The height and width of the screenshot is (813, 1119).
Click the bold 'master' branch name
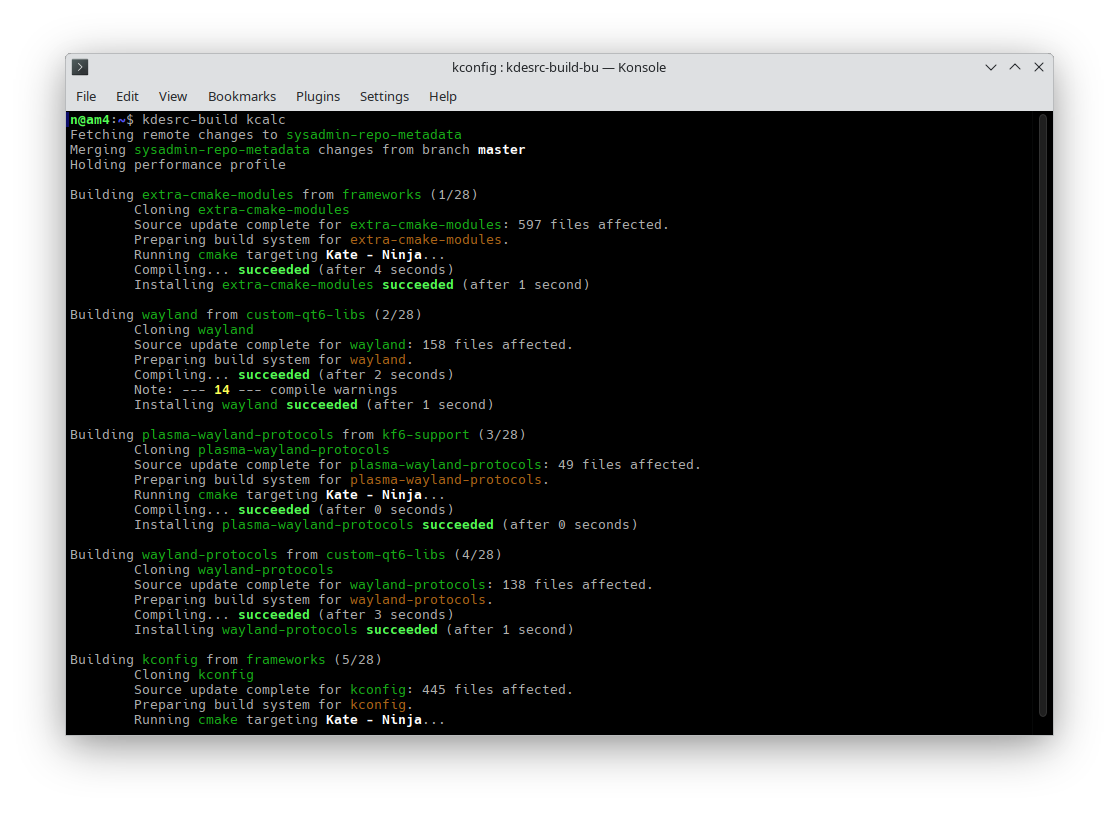[x=501, y=150]
